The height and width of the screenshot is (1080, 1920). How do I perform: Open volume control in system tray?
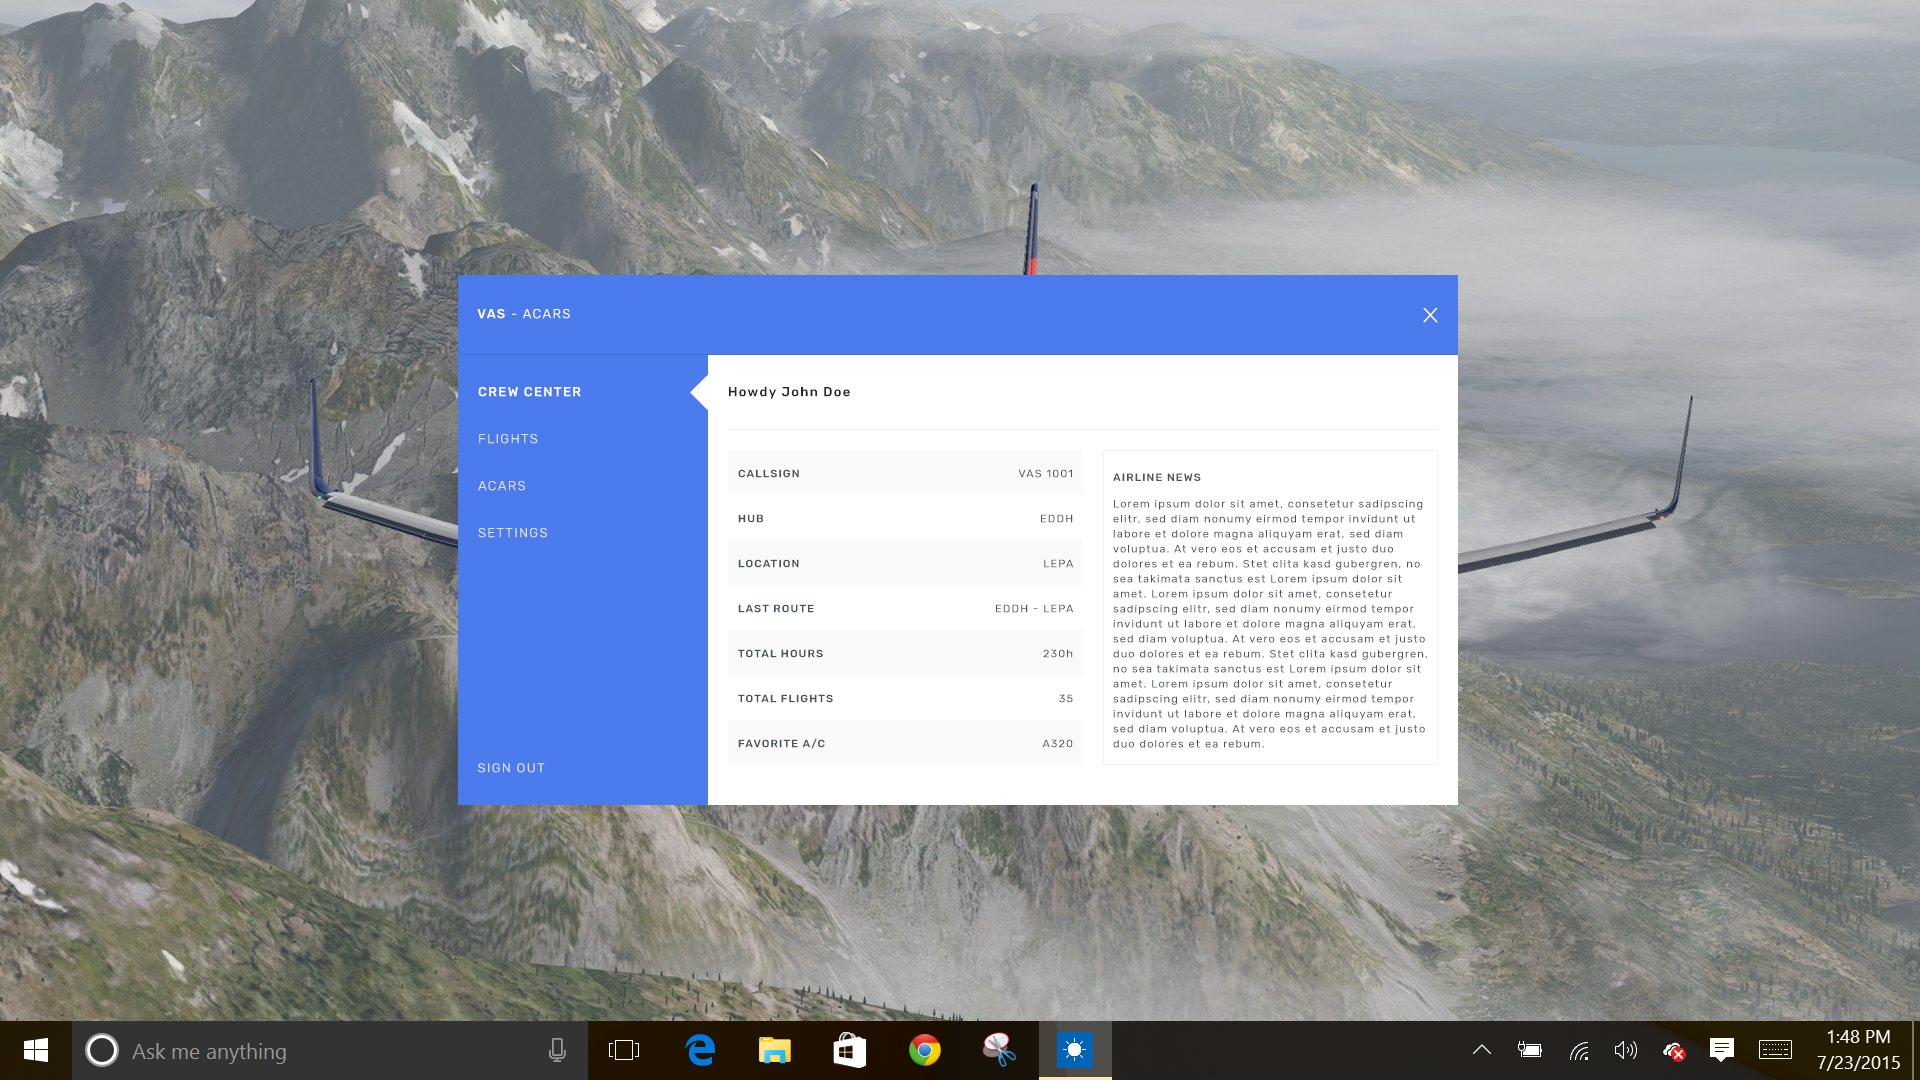(1625, 1050)
